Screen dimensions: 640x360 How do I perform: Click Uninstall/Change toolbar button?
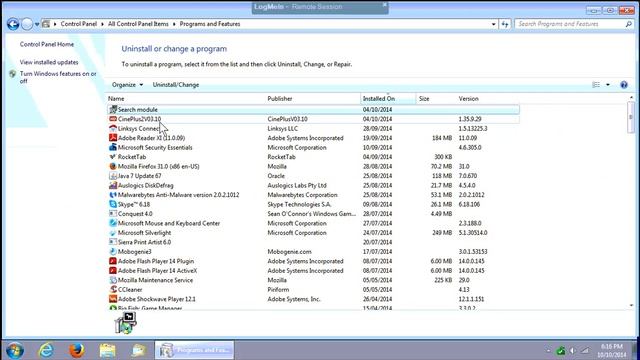[x=176, y=85]
